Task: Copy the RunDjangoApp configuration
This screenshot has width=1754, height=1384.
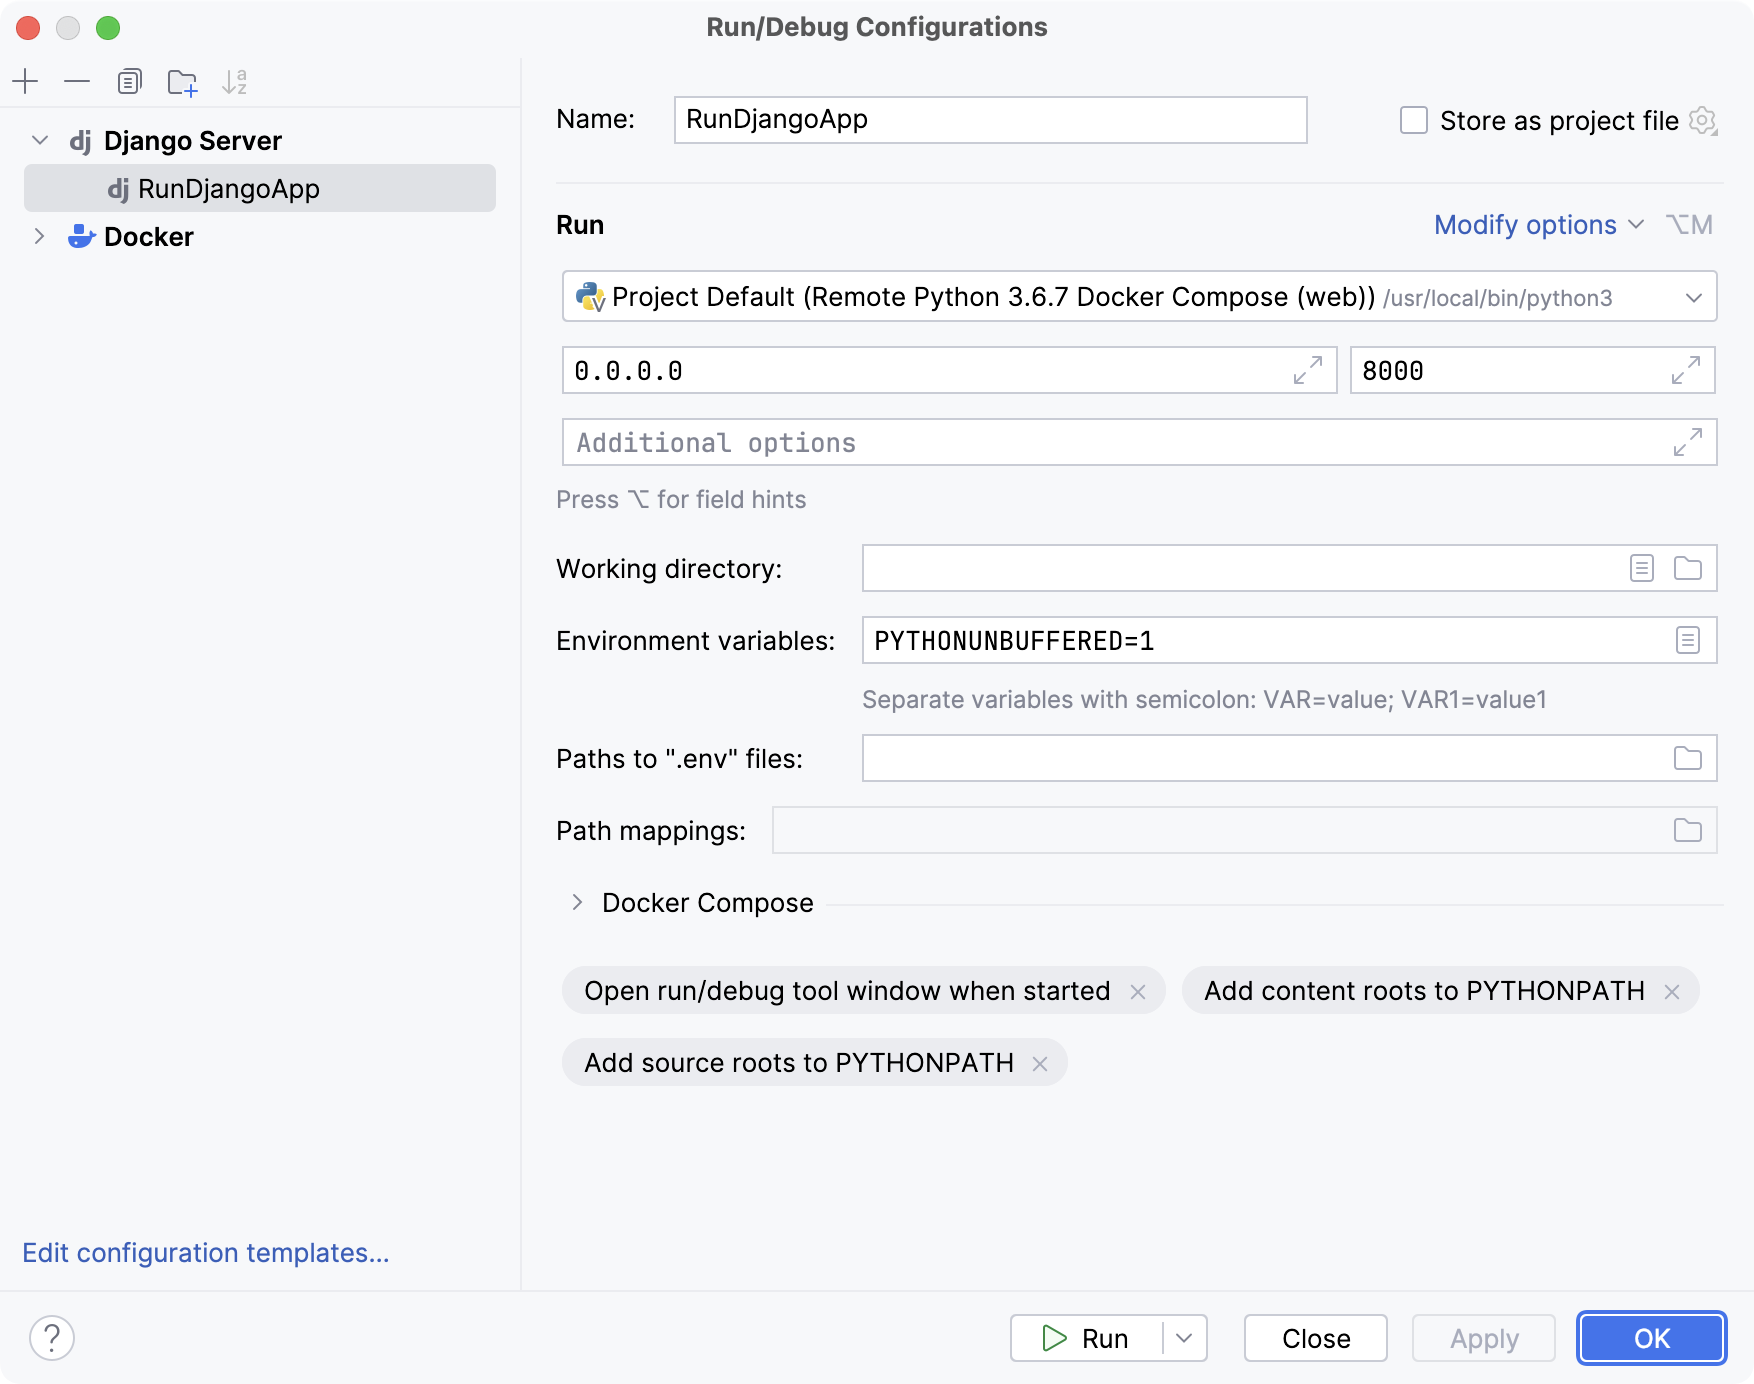Action: coord(129,82)
